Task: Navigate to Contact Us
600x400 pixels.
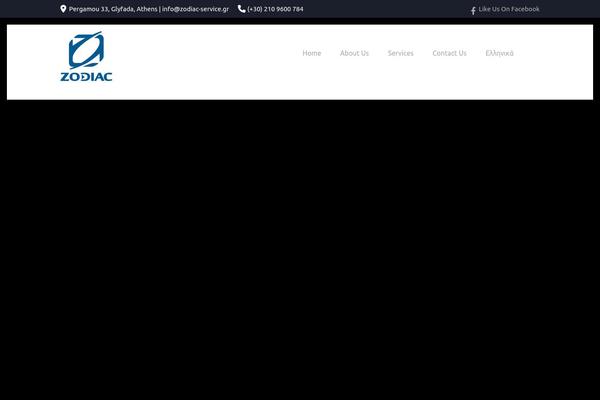Action: coord(449,53)
